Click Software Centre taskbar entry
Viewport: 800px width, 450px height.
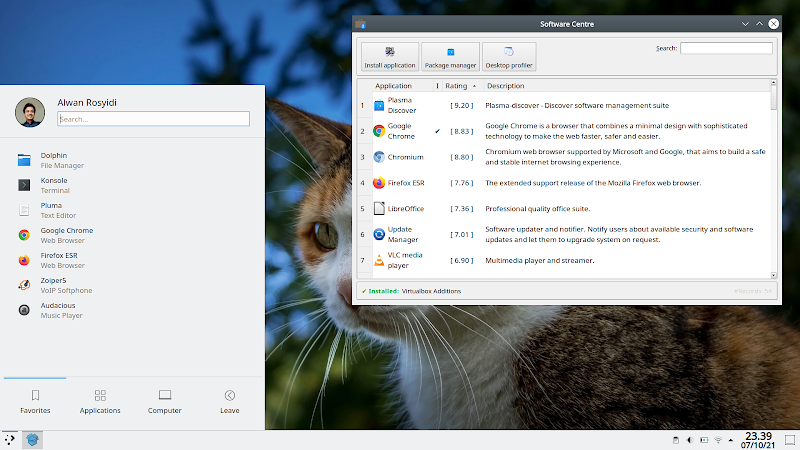pyautogui.click(x=32, y=440)
